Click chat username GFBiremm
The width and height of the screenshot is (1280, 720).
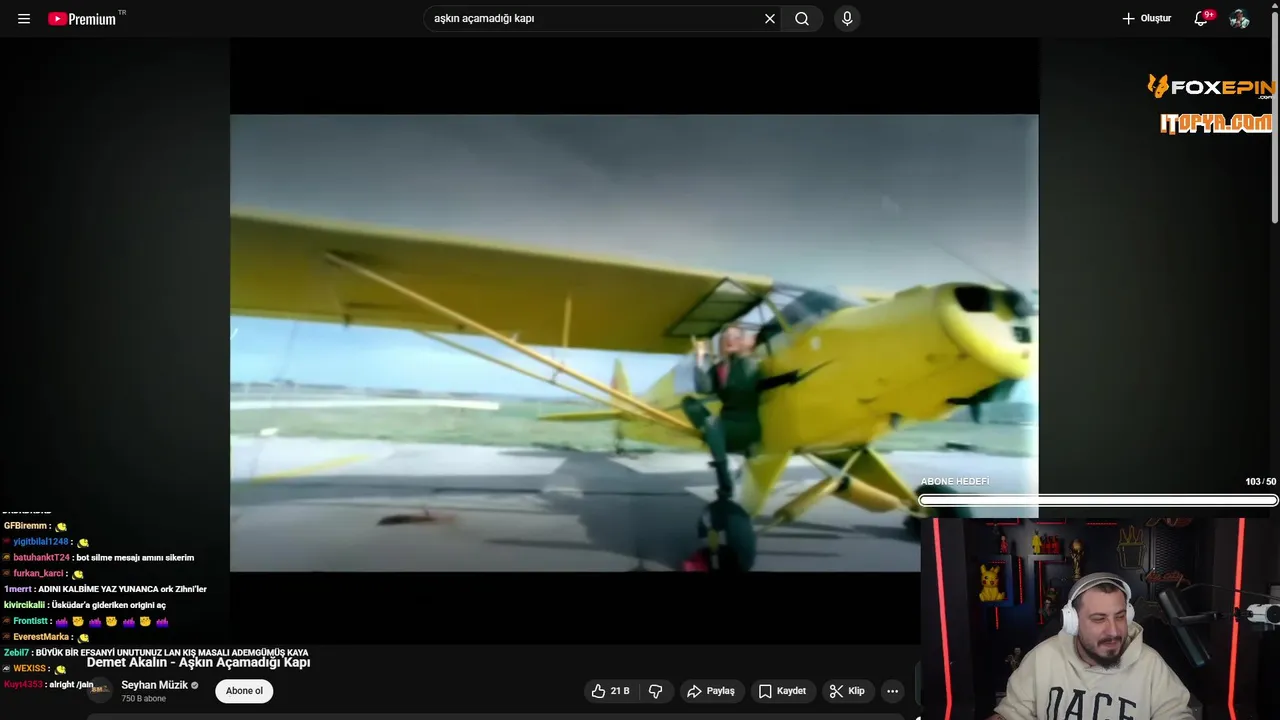tap(25, 526)
